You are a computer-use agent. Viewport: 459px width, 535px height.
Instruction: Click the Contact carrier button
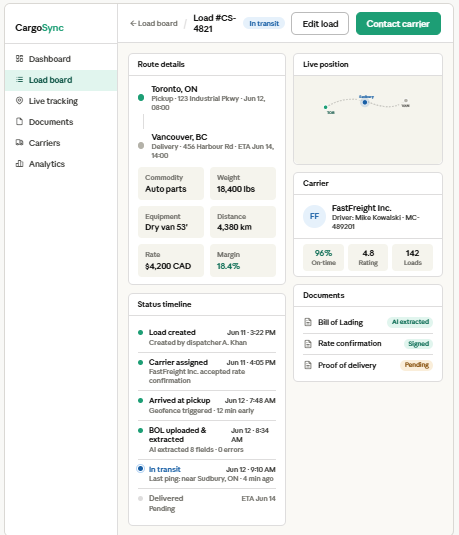click(398, 24)
